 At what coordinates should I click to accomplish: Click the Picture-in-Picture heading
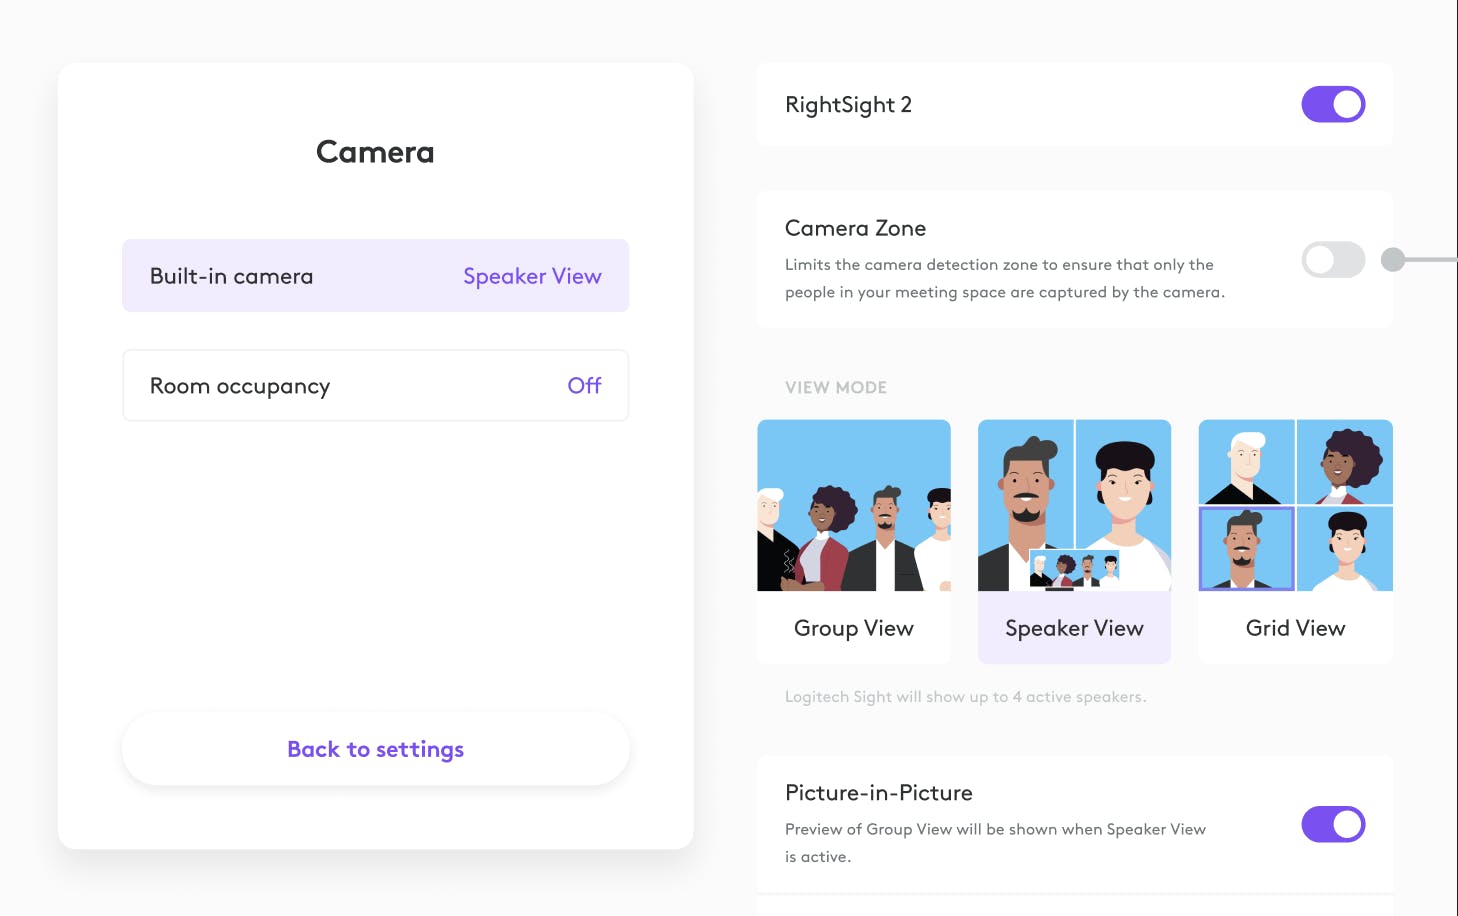click(879, 793)
